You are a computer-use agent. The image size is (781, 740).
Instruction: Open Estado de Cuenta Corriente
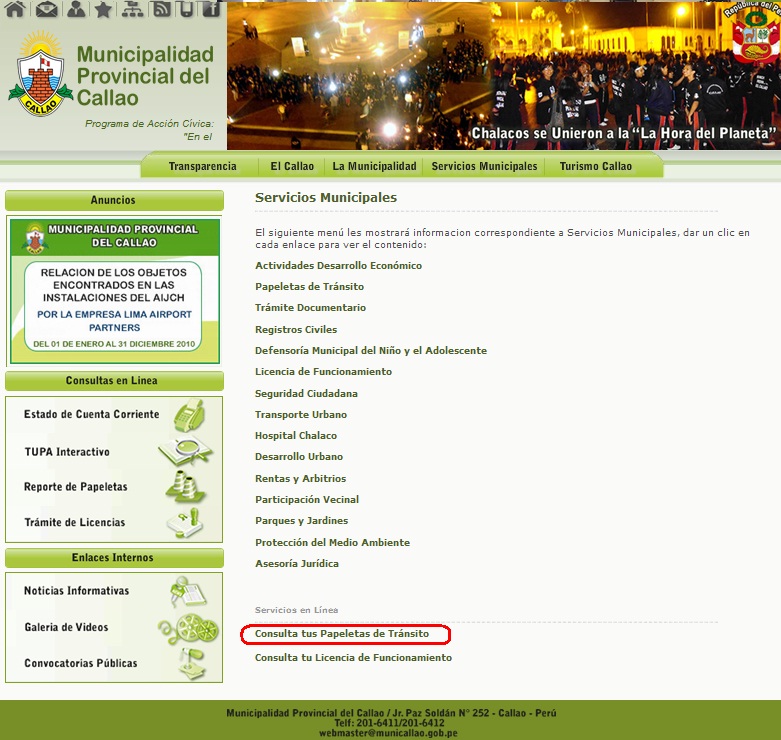91,414
